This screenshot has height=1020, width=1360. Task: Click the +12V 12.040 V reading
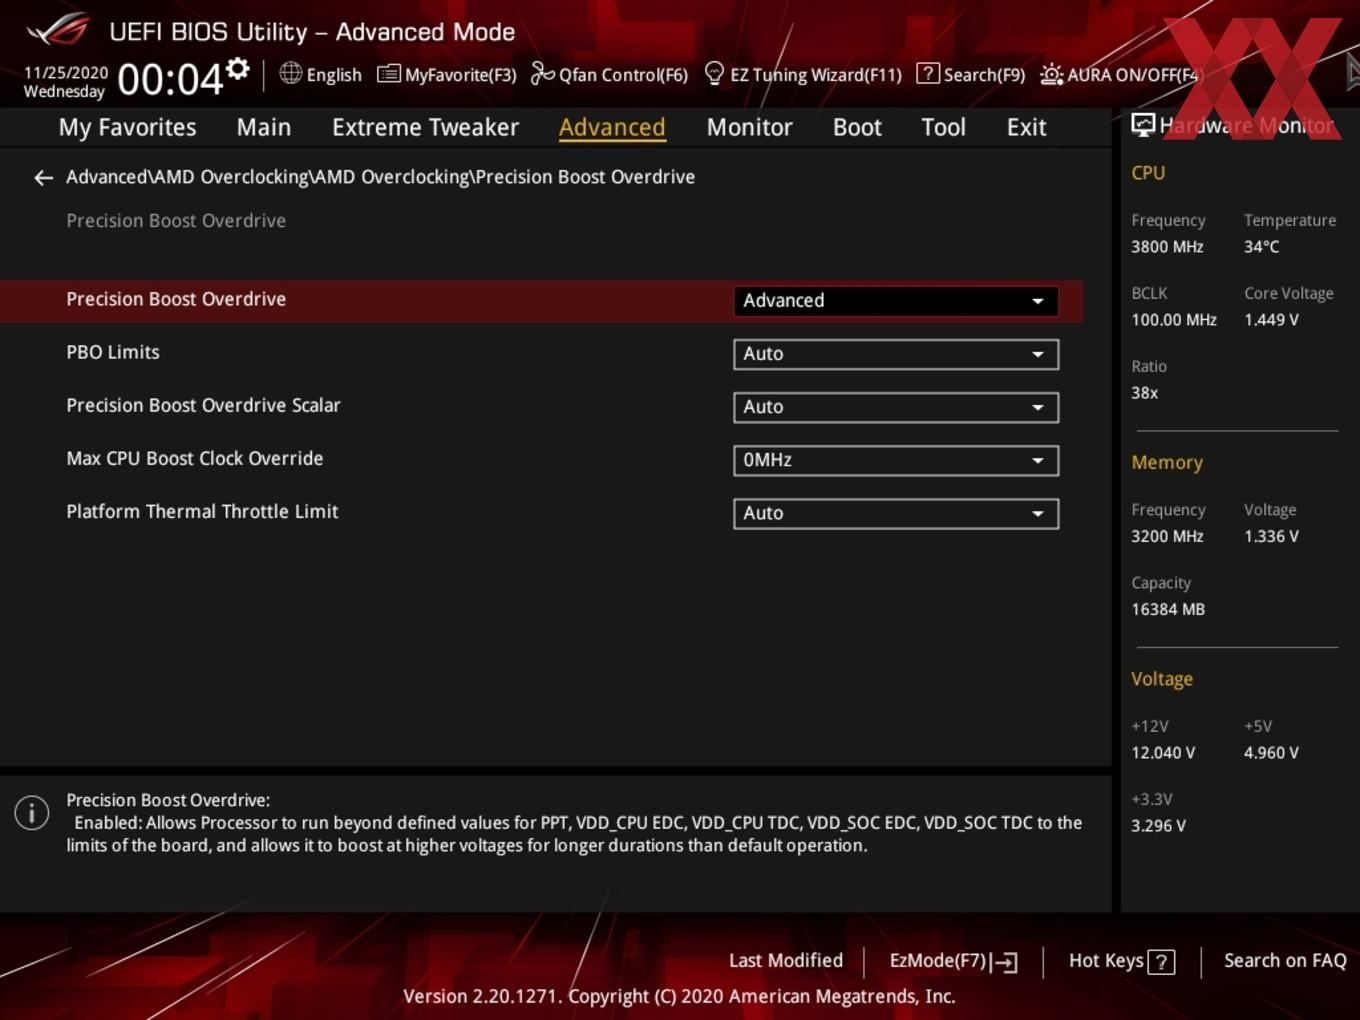(x=1163, y=752)
